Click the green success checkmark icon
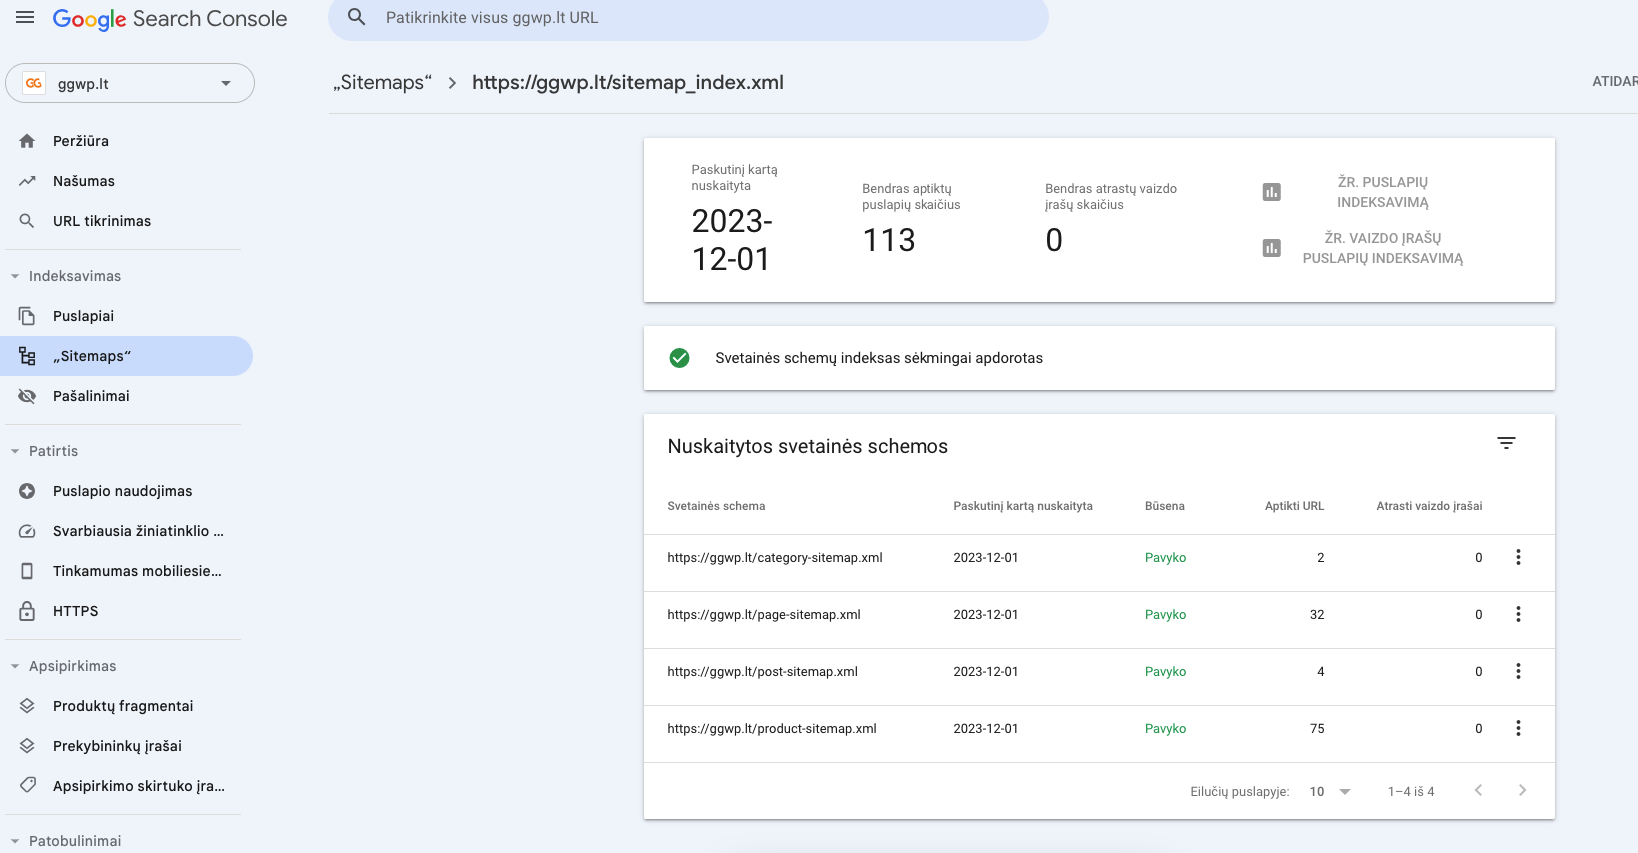 [x=679, y=358]
